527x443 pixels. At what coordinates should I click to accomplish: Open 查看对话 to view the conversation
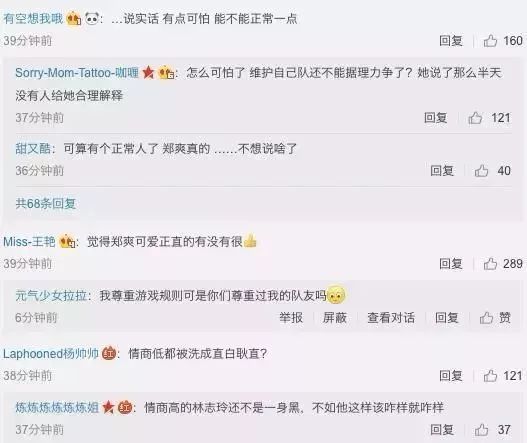(x=391, y=317)
